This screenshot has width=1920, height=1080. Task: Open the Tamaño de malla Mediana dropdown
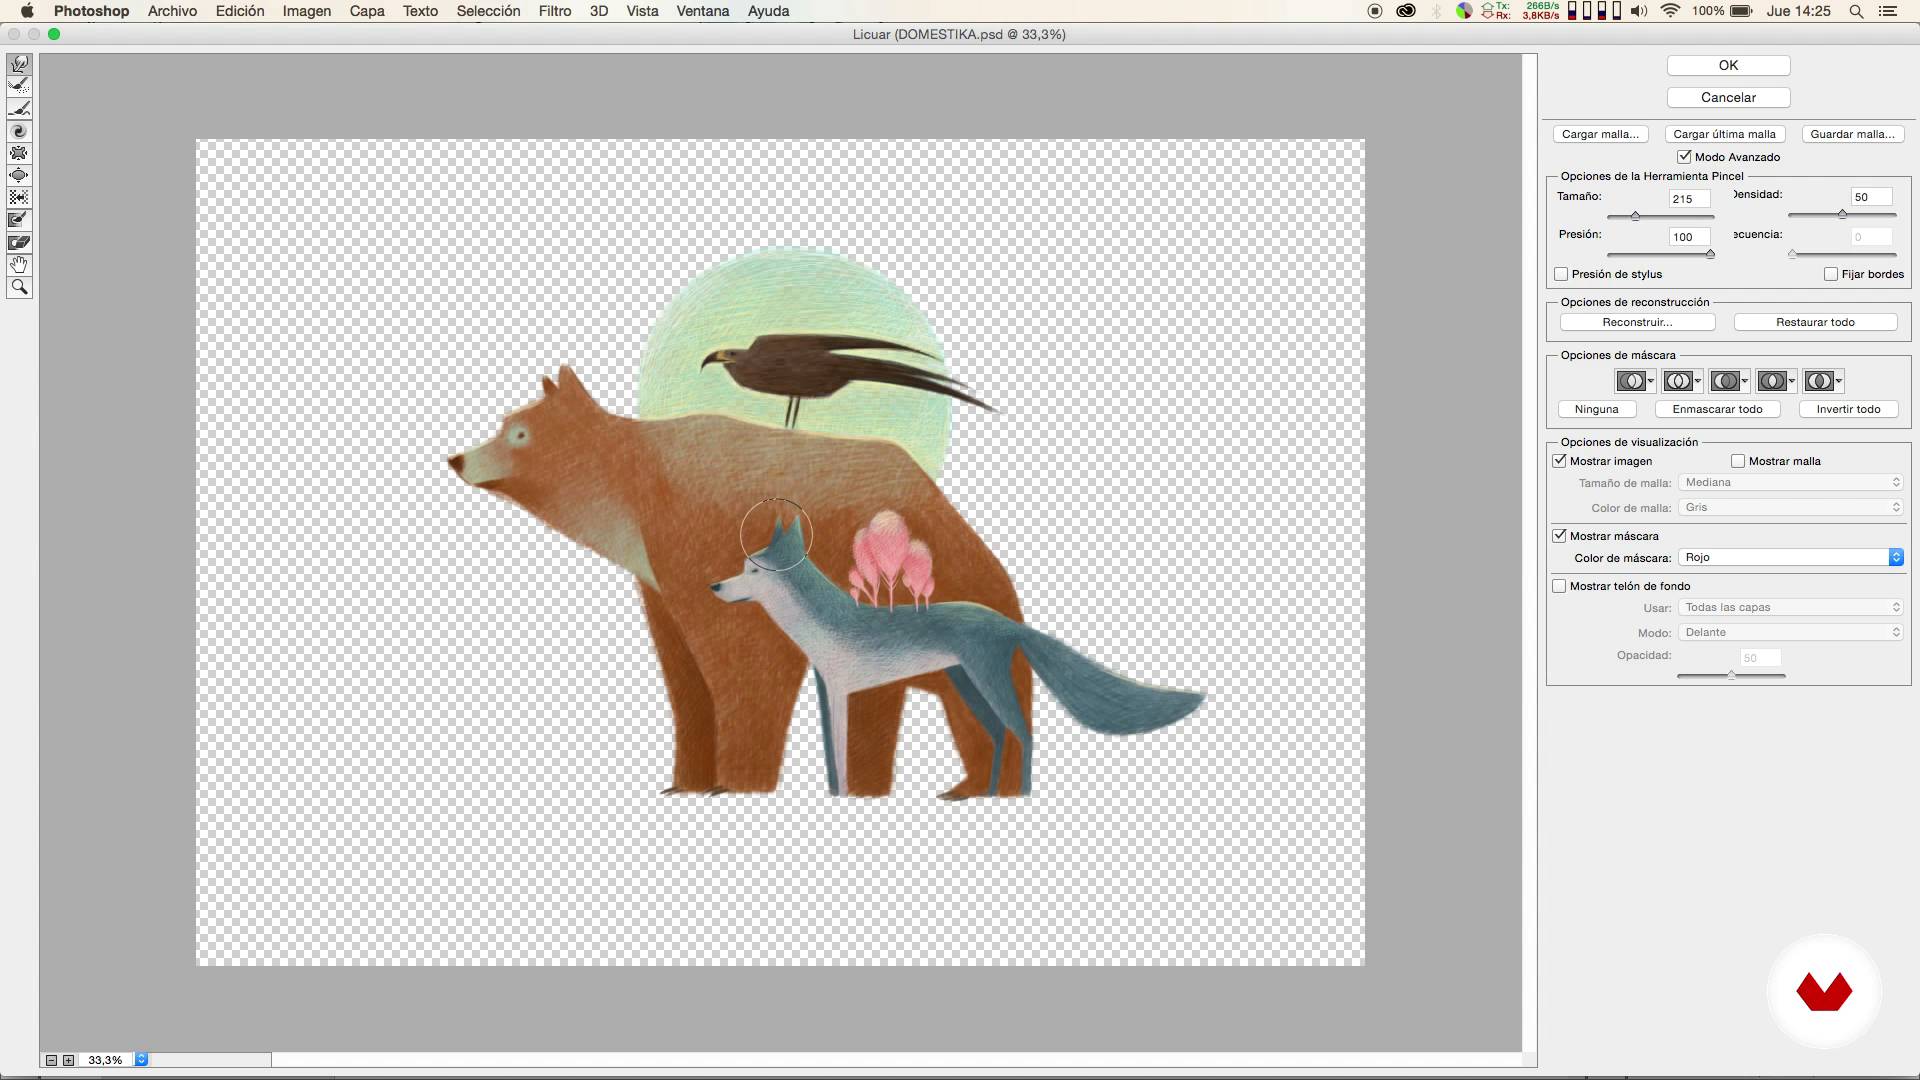[x=1790, y=482]
